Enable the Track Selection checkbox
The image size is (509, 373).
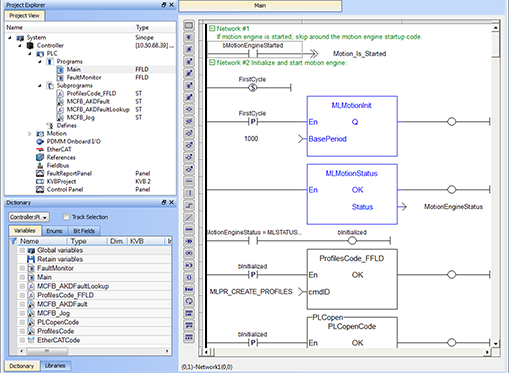[66, 217]
